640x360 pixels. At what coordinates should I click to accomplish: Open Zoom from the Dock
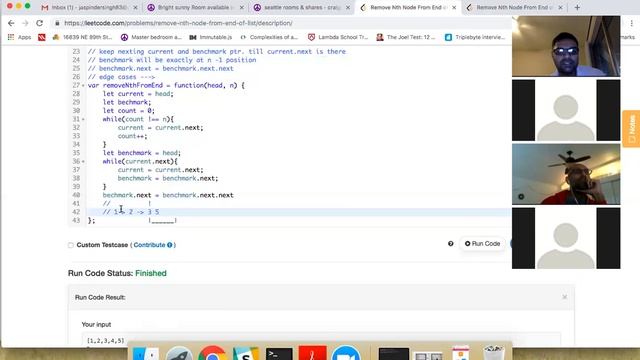(346, 353)
